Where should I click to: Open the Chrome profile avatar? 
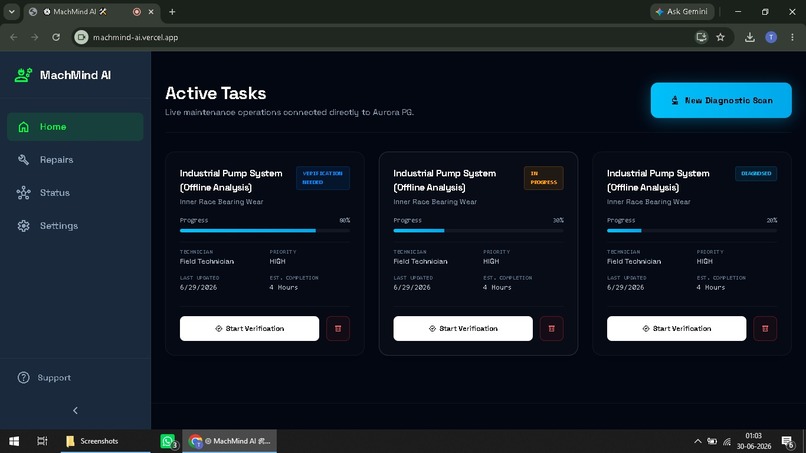coord(771,37)
